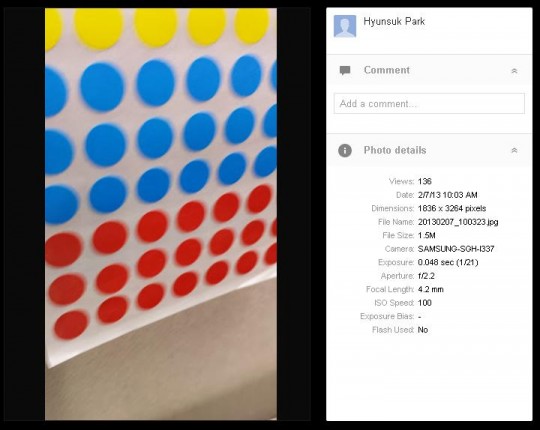Click the date 2/7/13 10:03 AM
The height and width of the screenshot is (430, 540).
click(x=447, y=195)
